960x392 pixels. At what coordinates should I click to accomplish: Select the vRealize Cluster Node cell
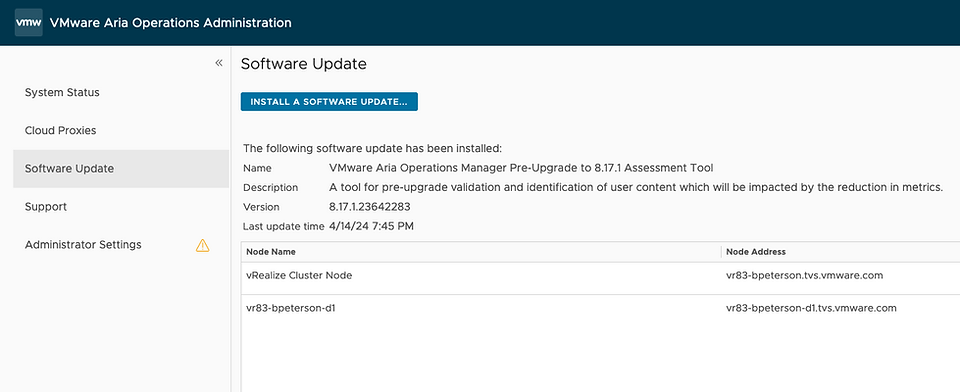(299, 276)
